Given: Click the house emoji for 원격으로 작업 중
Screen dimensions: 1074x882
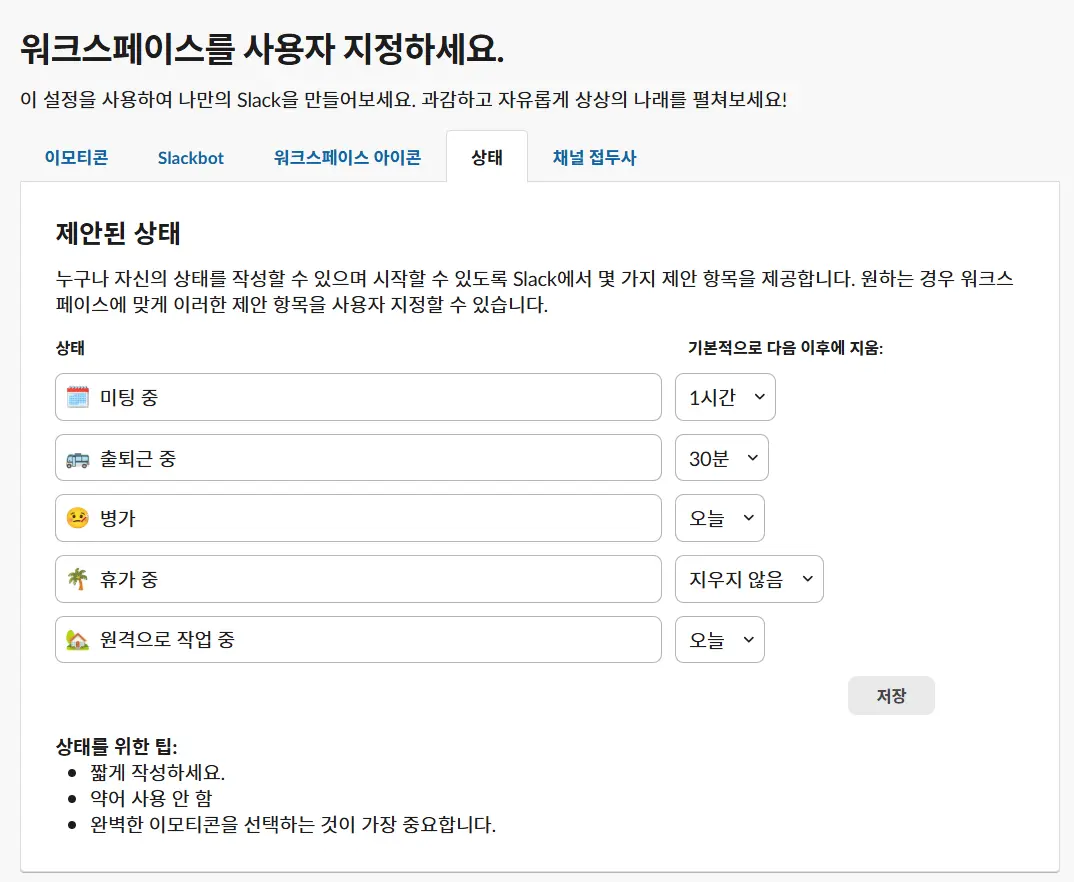Looking at the screenshot, I should [x=77, y=640].
